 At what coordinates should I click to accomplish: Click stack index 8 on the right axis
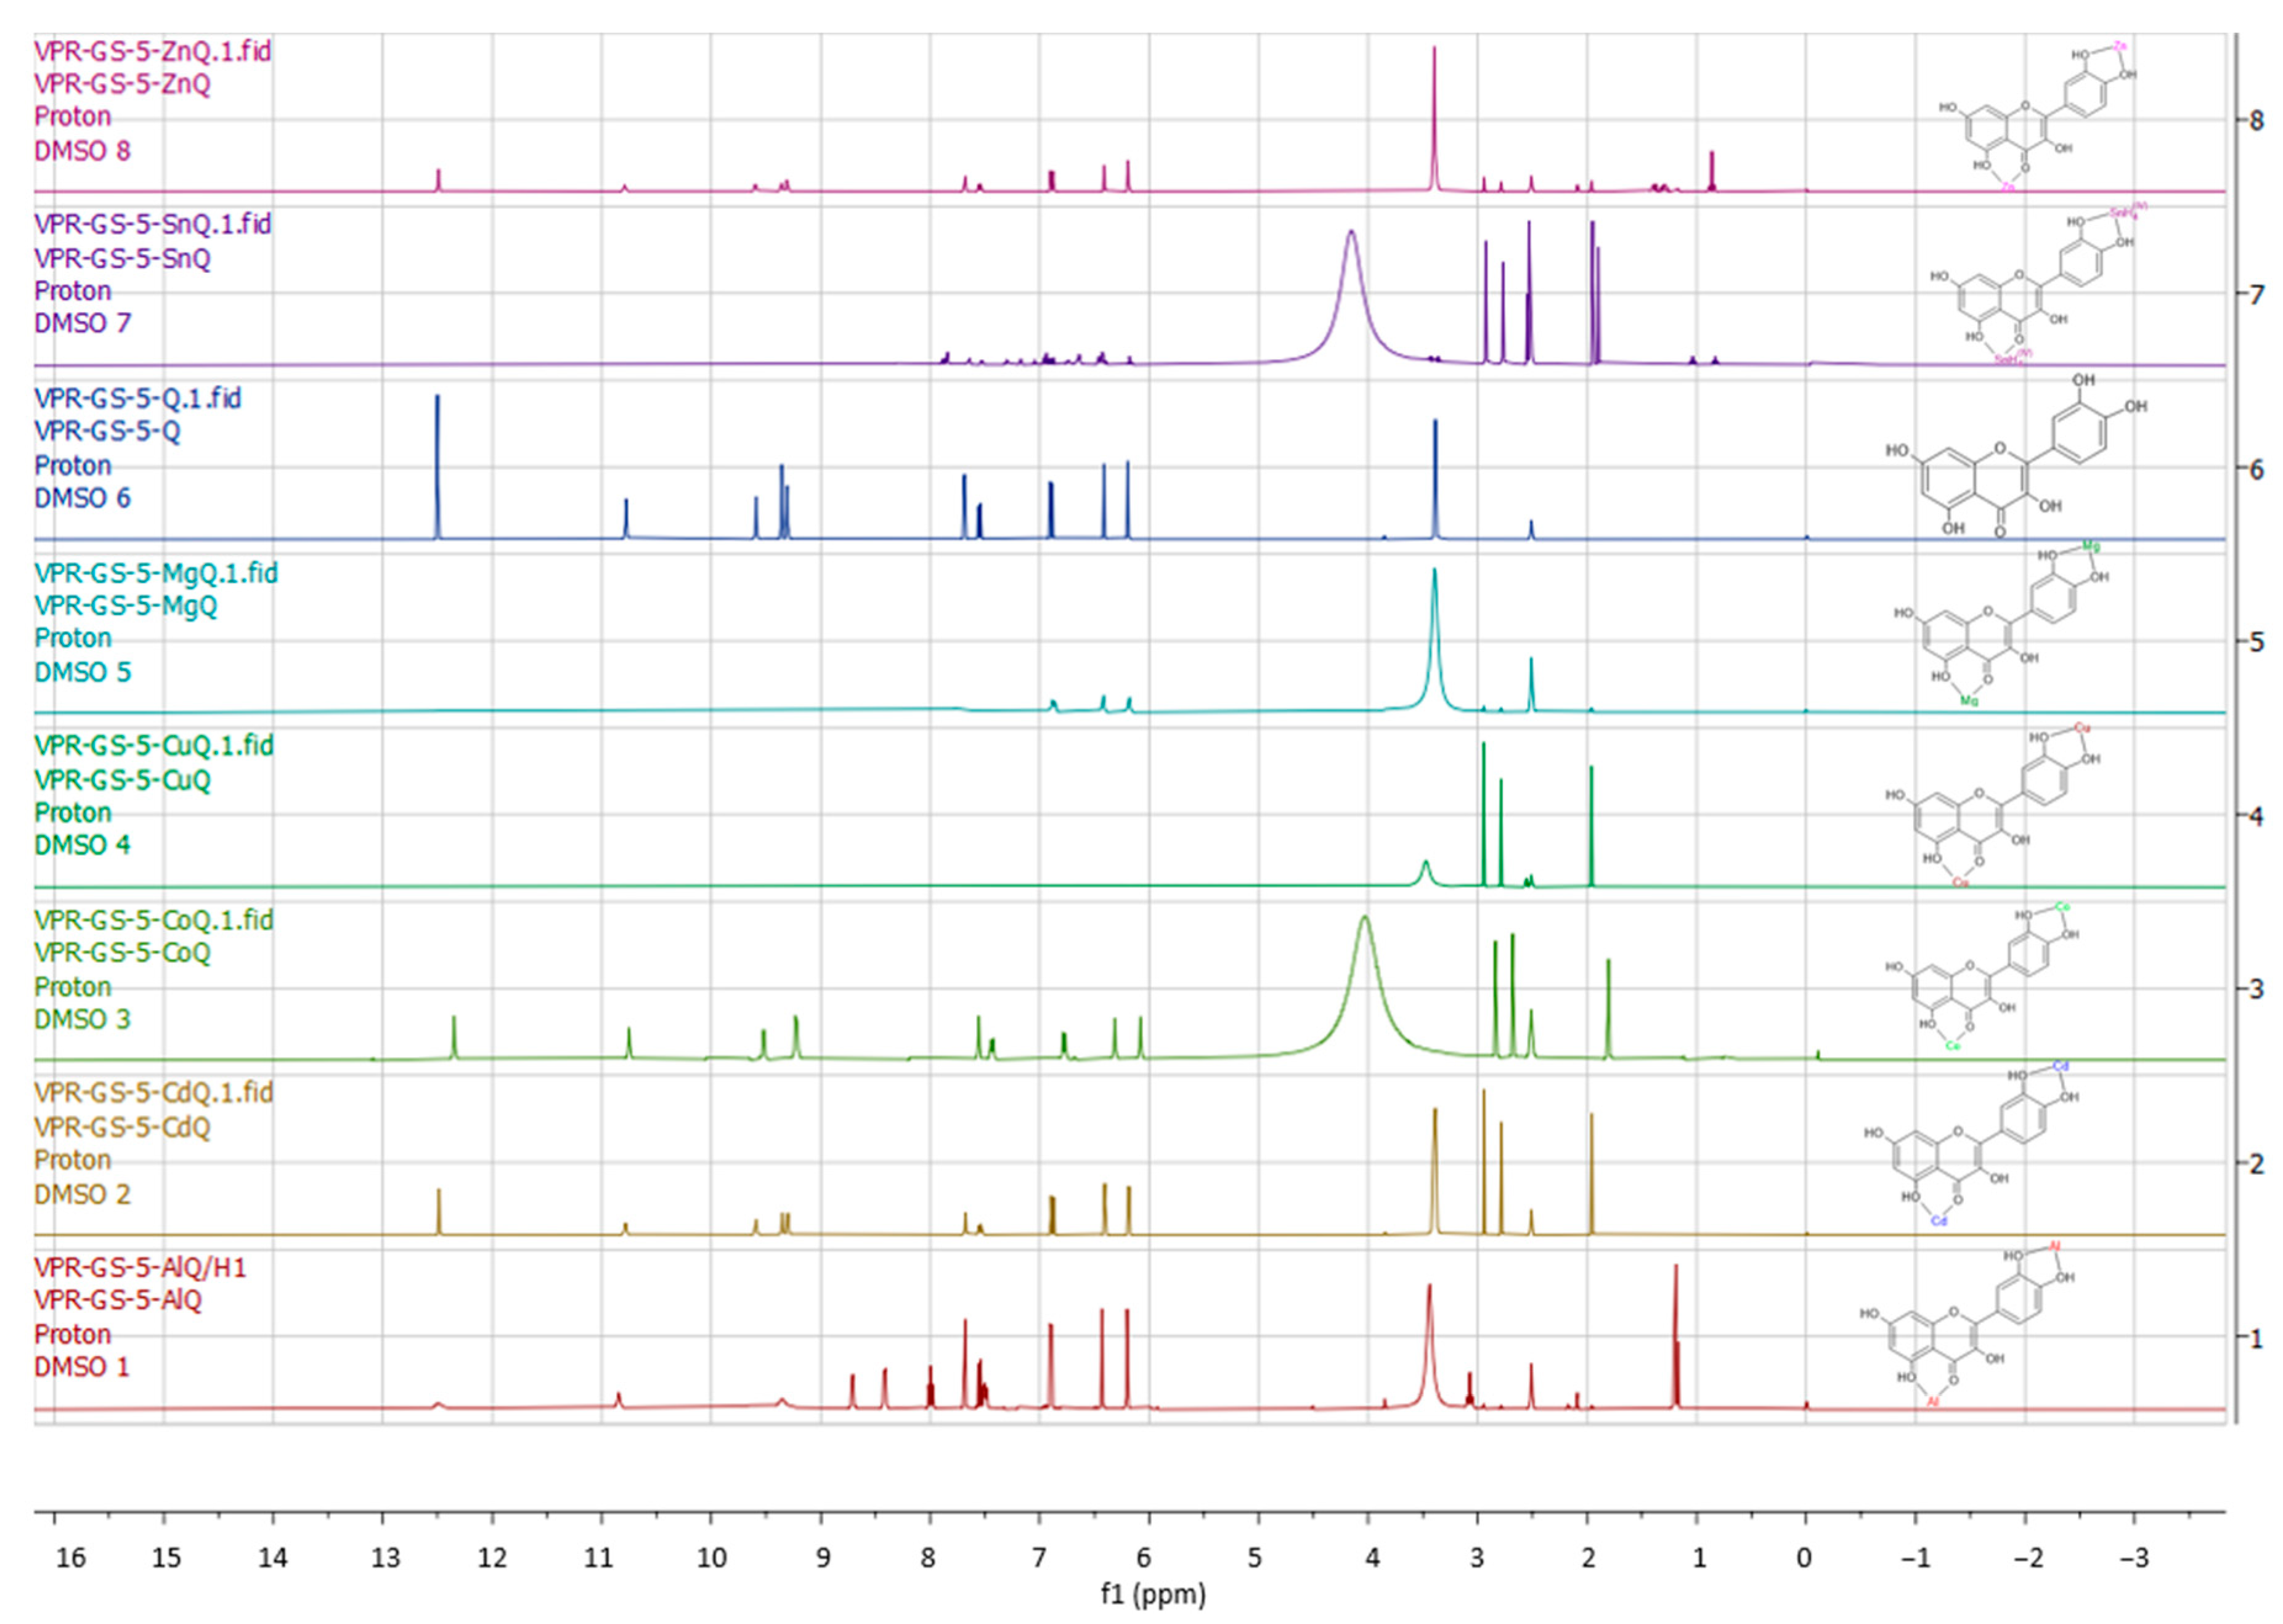[2256, 121]
